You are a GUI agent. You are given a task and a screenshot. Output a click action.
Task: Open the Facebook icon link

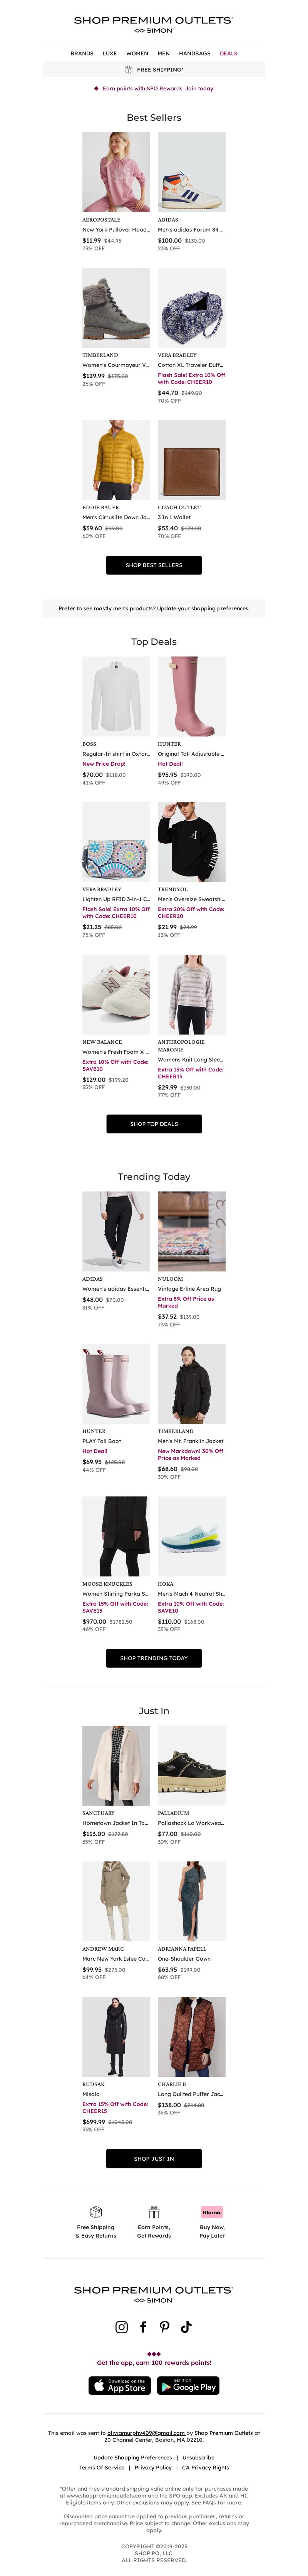click(x=143, y=2327)
